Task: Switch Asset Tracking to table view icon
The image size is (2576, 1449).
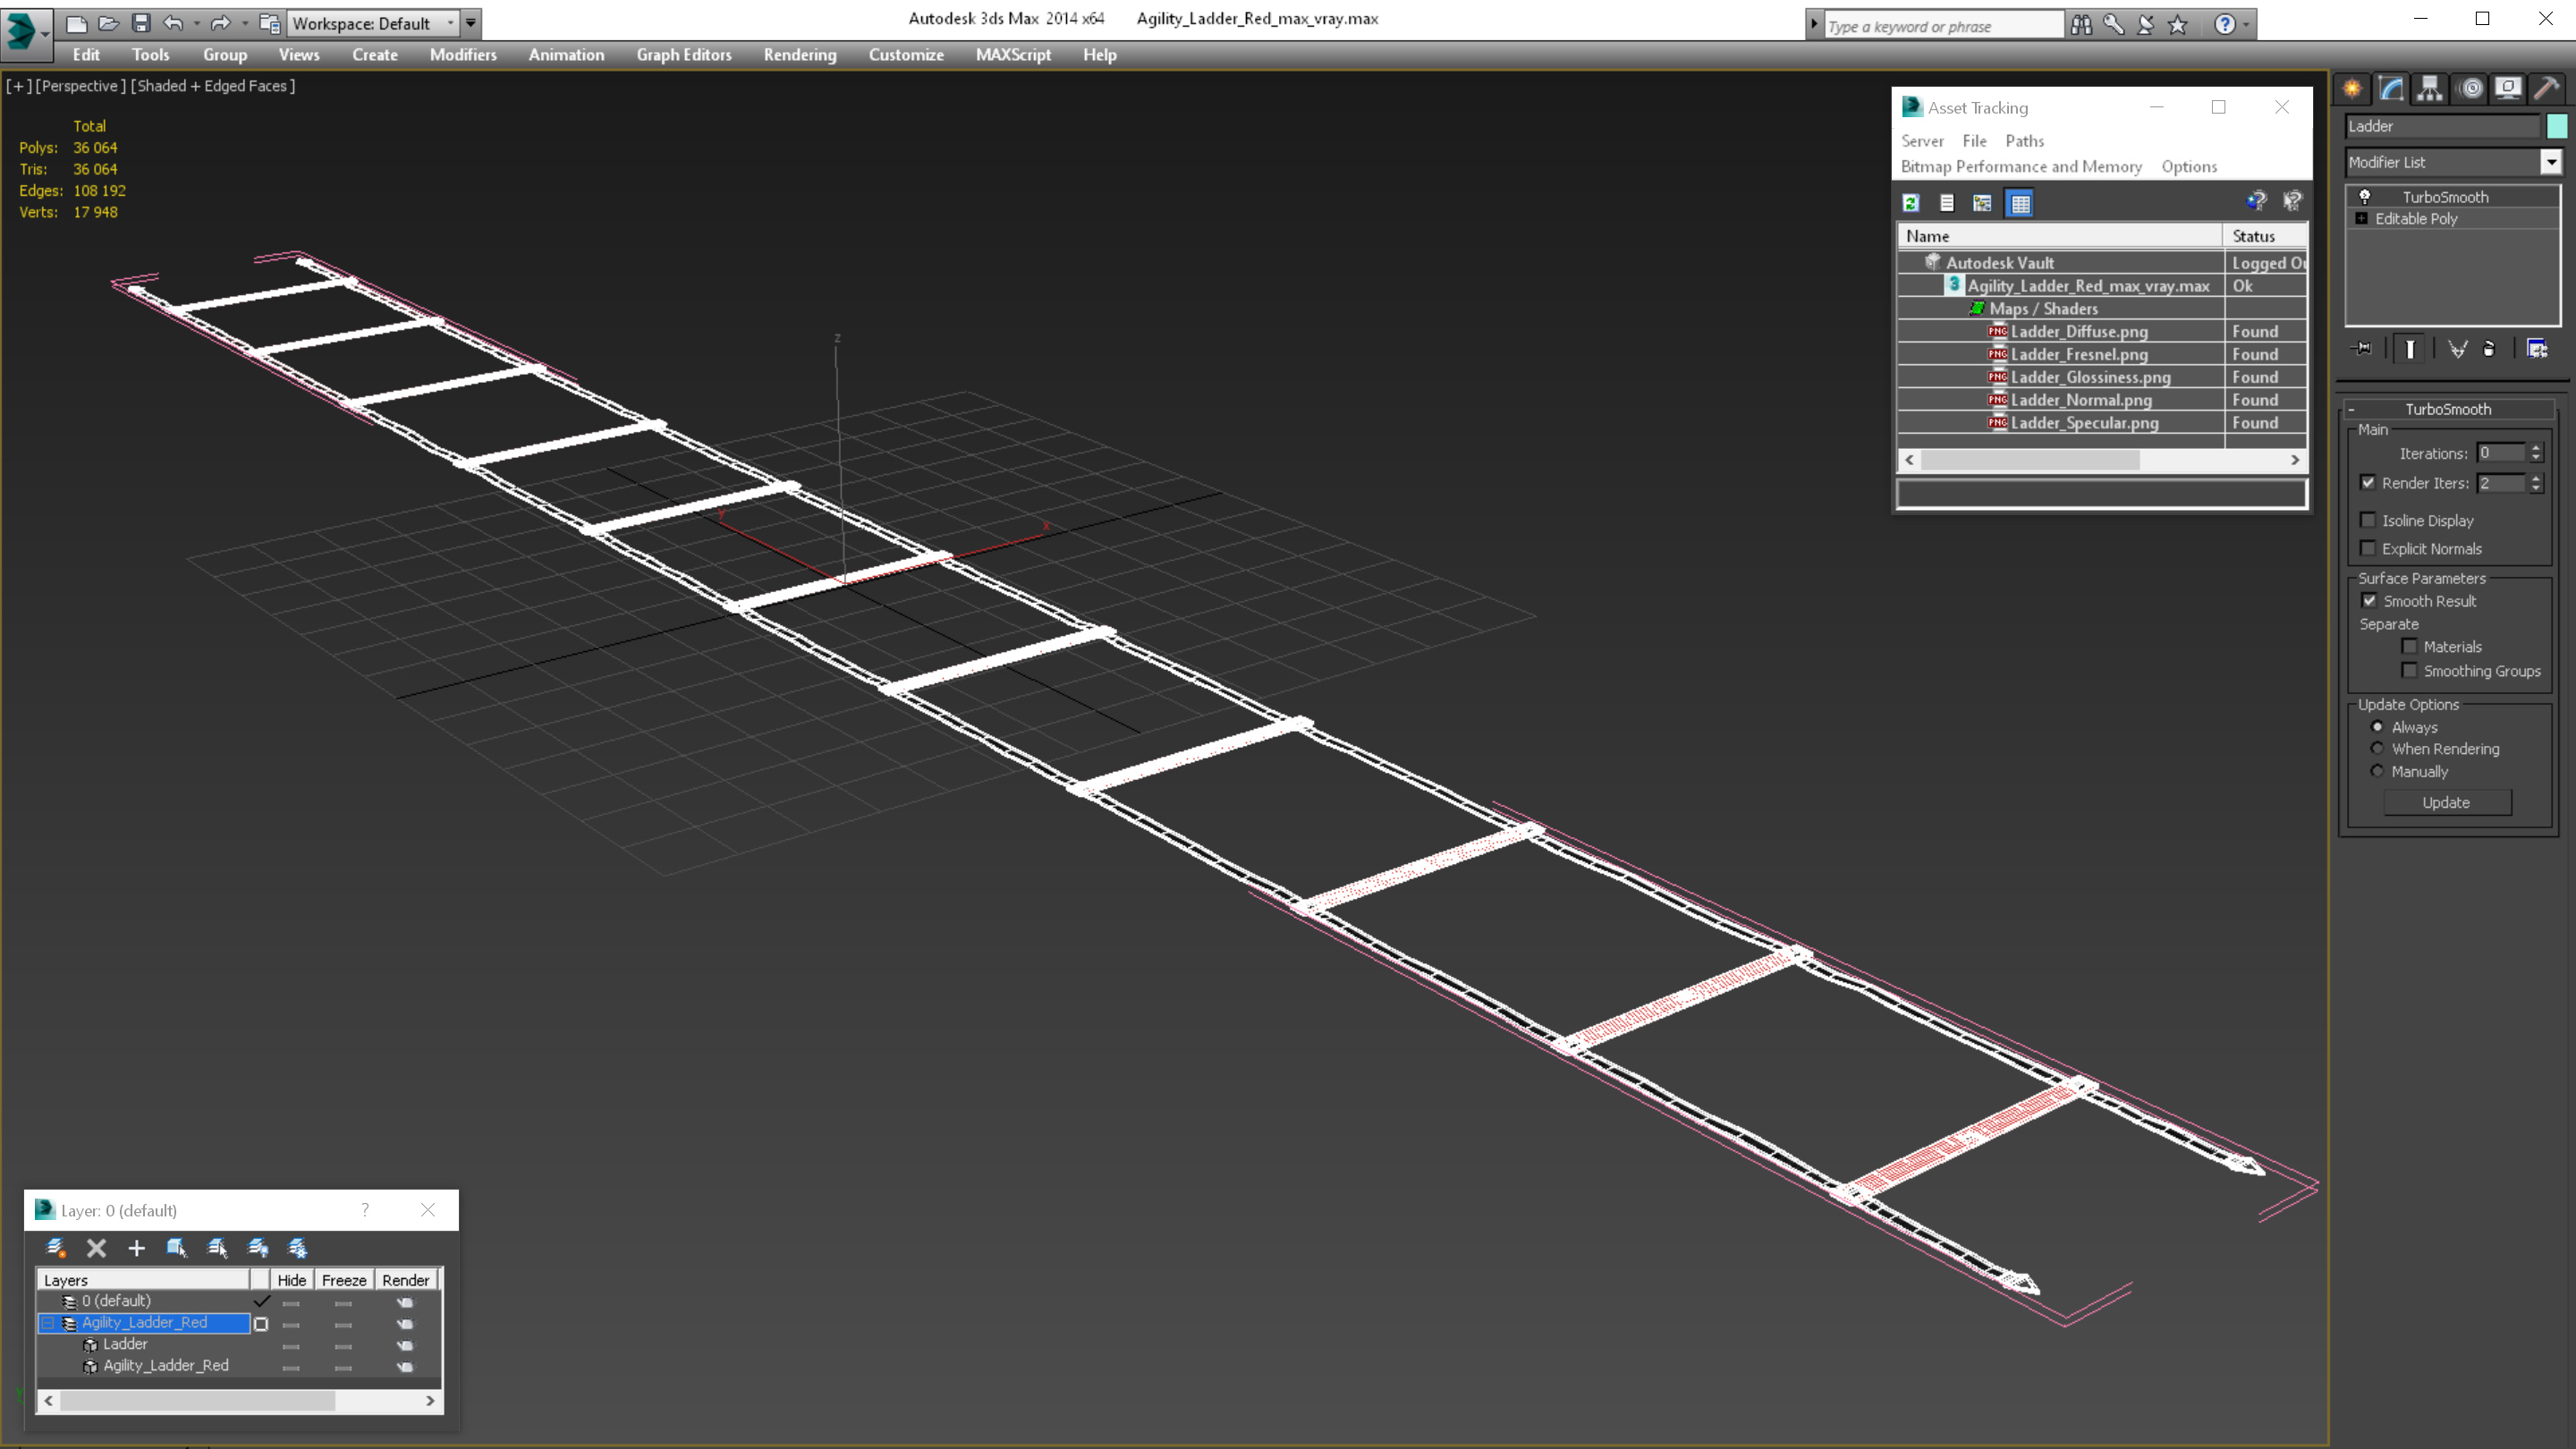Action: point(2020,203)
